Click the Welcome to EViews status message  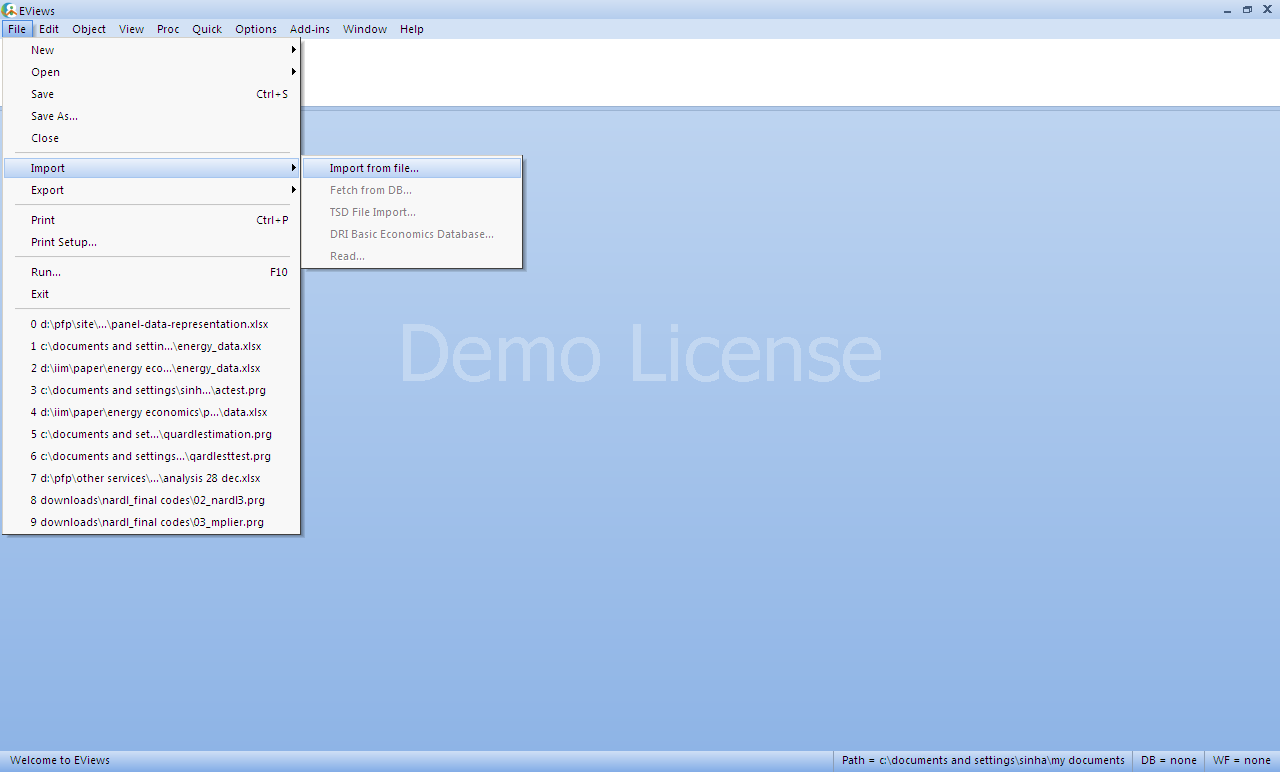click(x=60, y=760)
